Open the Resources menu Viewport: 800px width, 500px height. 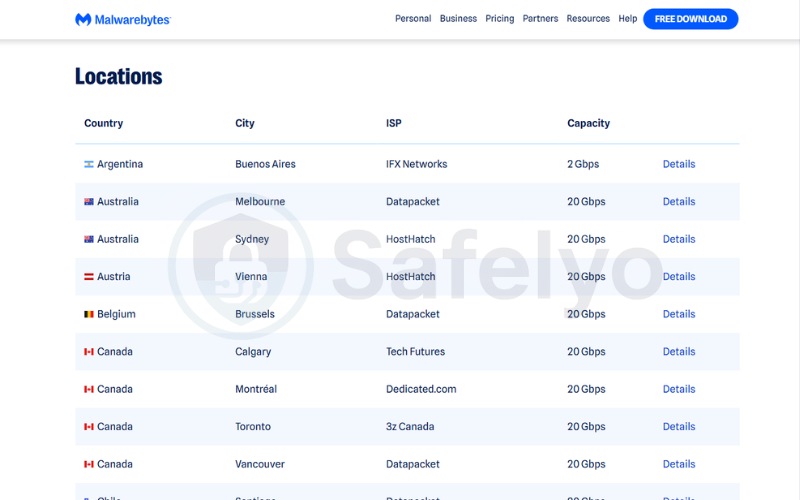point(588,19)
